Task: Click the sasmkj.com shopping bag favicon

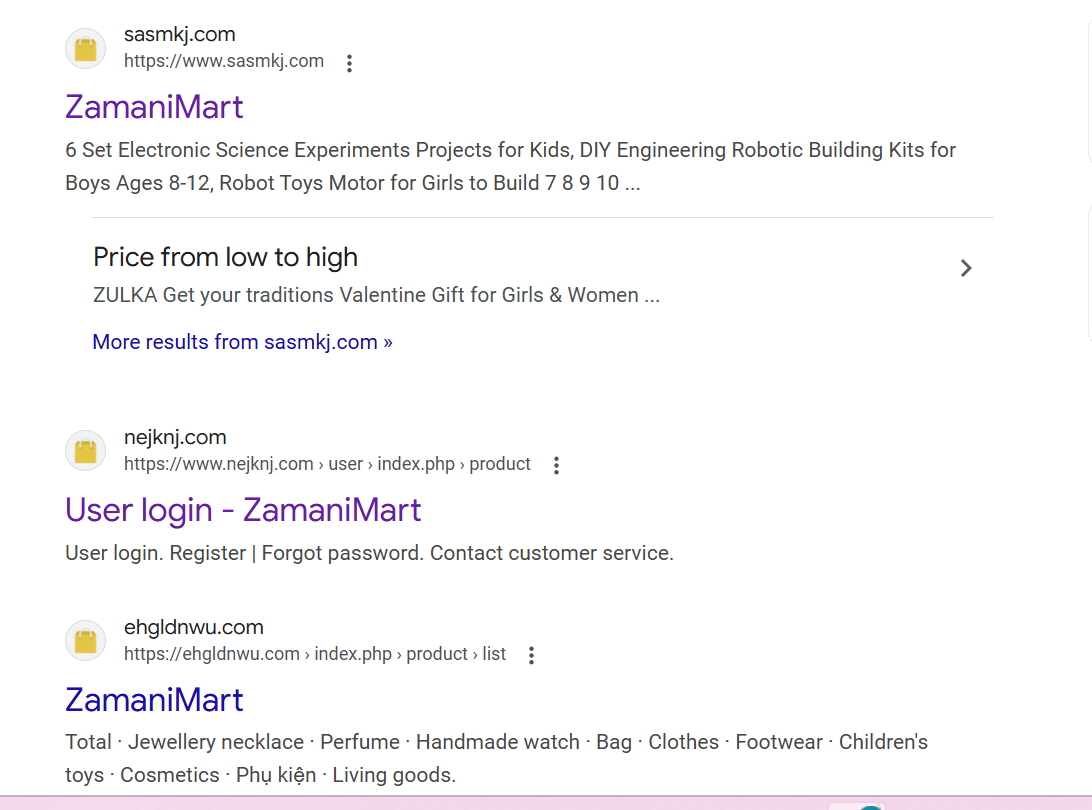Action: 86,48
